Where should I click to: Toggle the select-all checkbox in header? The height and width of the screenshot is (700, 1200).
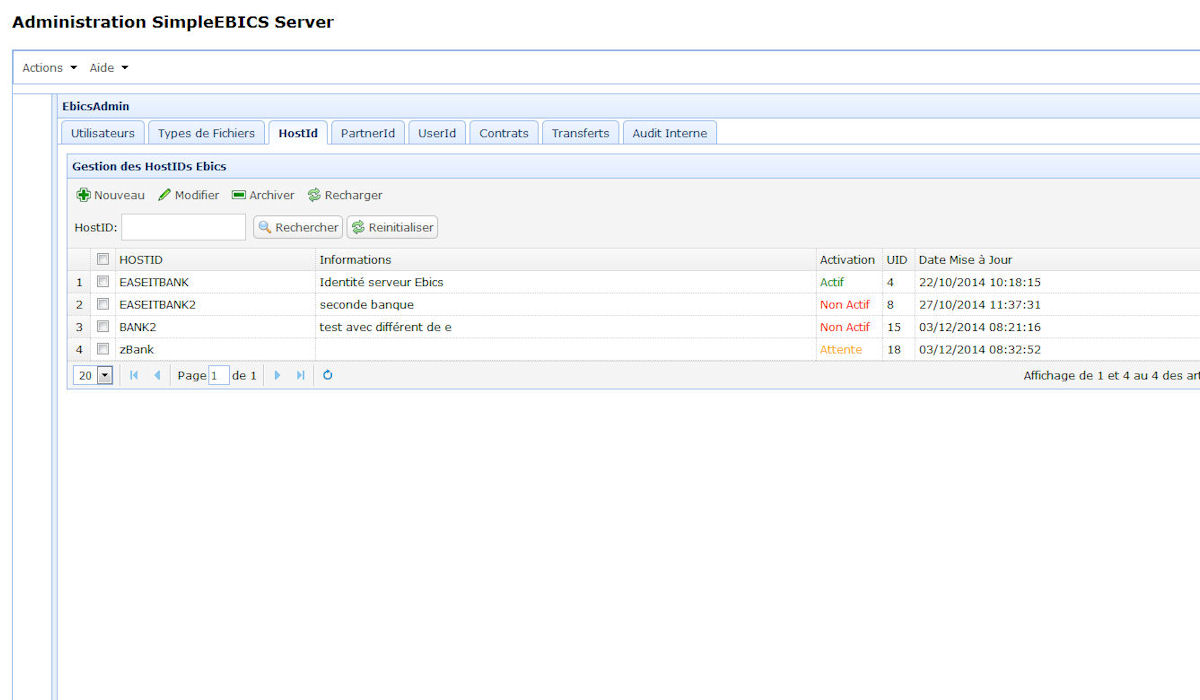coord(102,259)
